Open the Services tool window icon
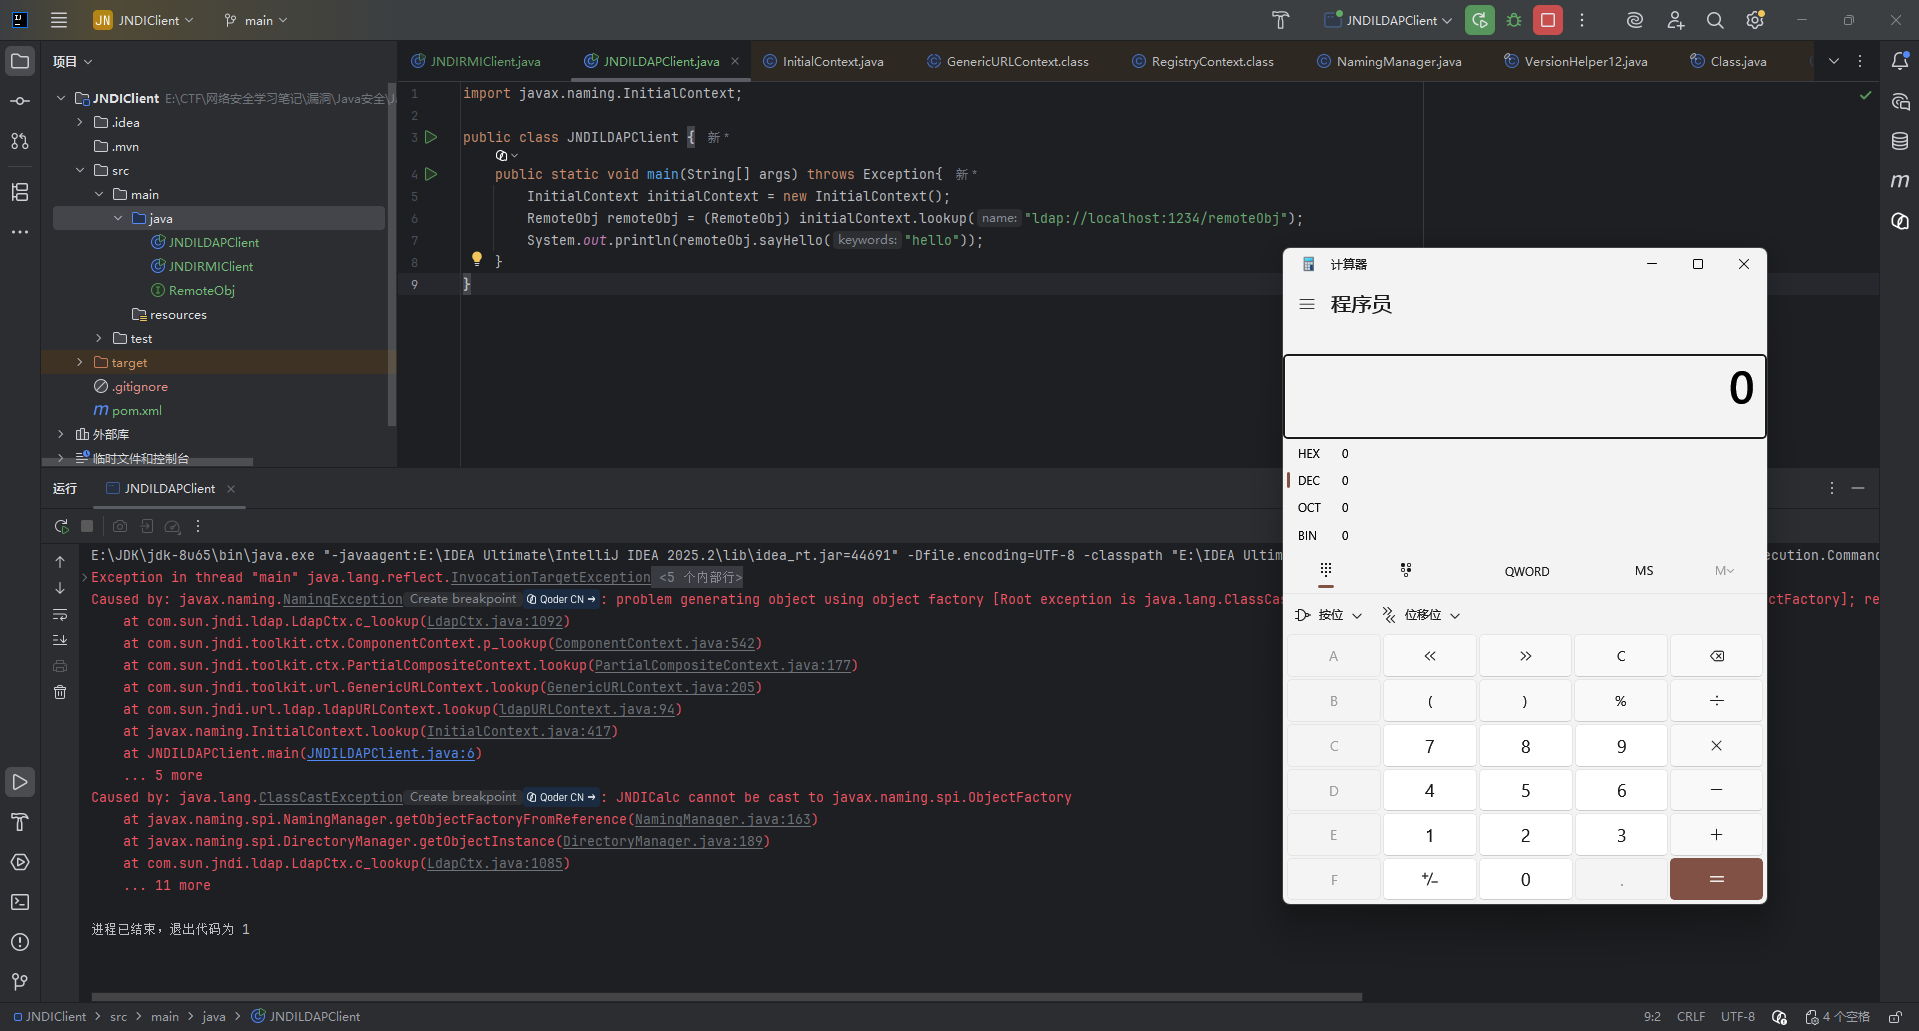The image size is (1919, 1031). (20, 862)
